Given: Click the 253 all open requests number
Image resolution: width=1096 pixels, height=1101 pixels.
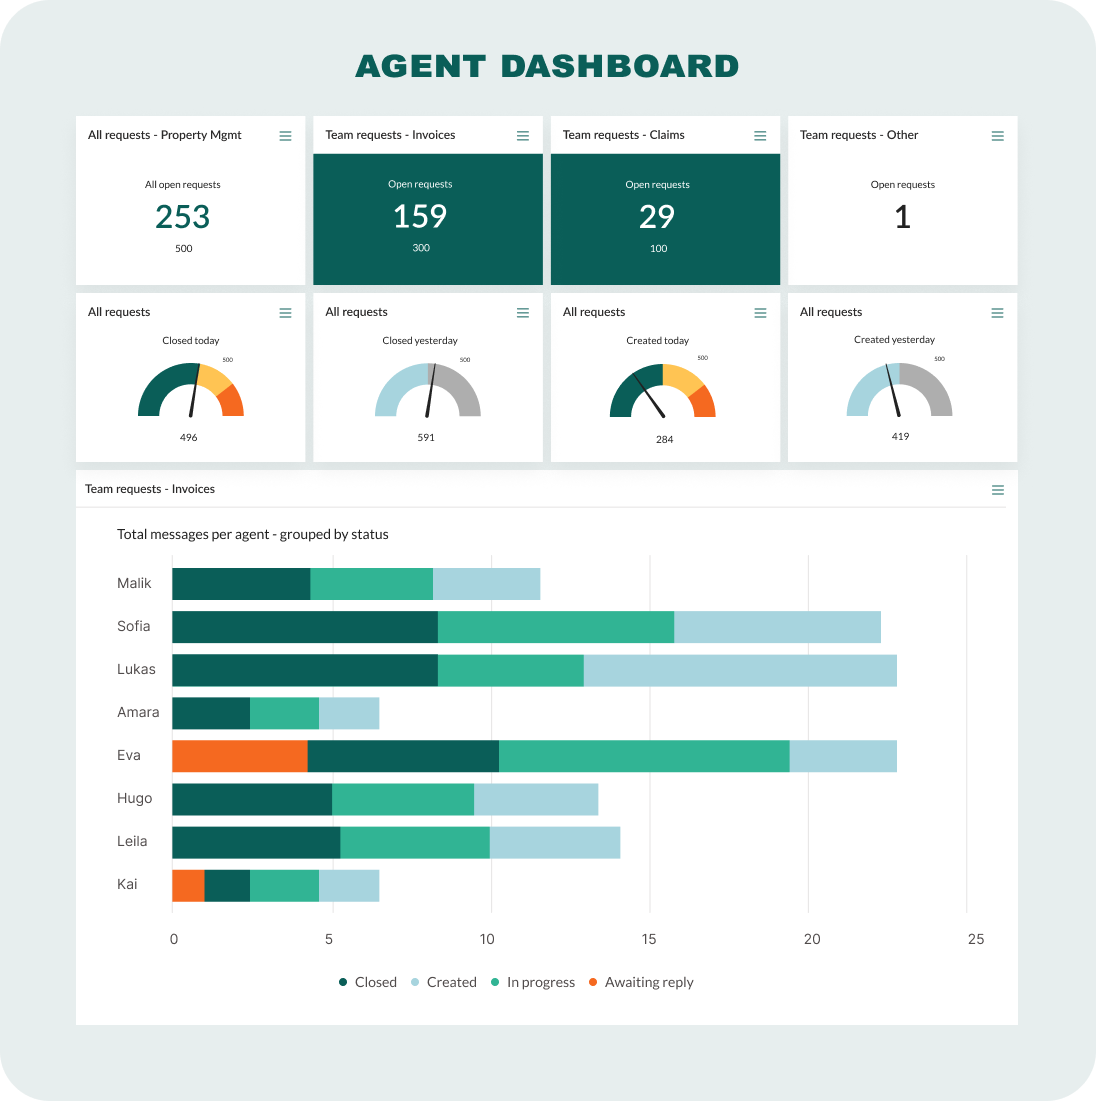Looking at the screenshot, I should tap(183, 216).
